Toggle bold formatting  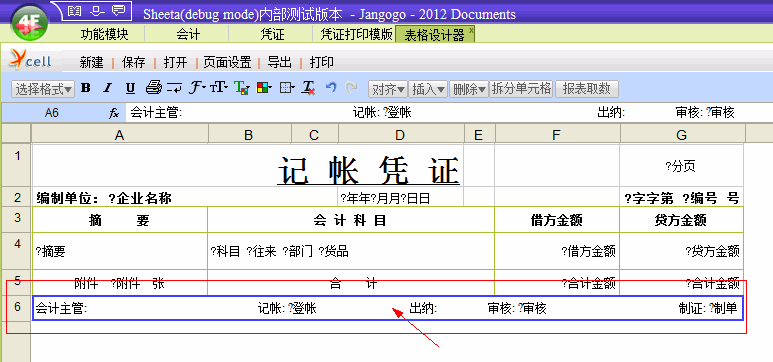(x=86, y=88)
